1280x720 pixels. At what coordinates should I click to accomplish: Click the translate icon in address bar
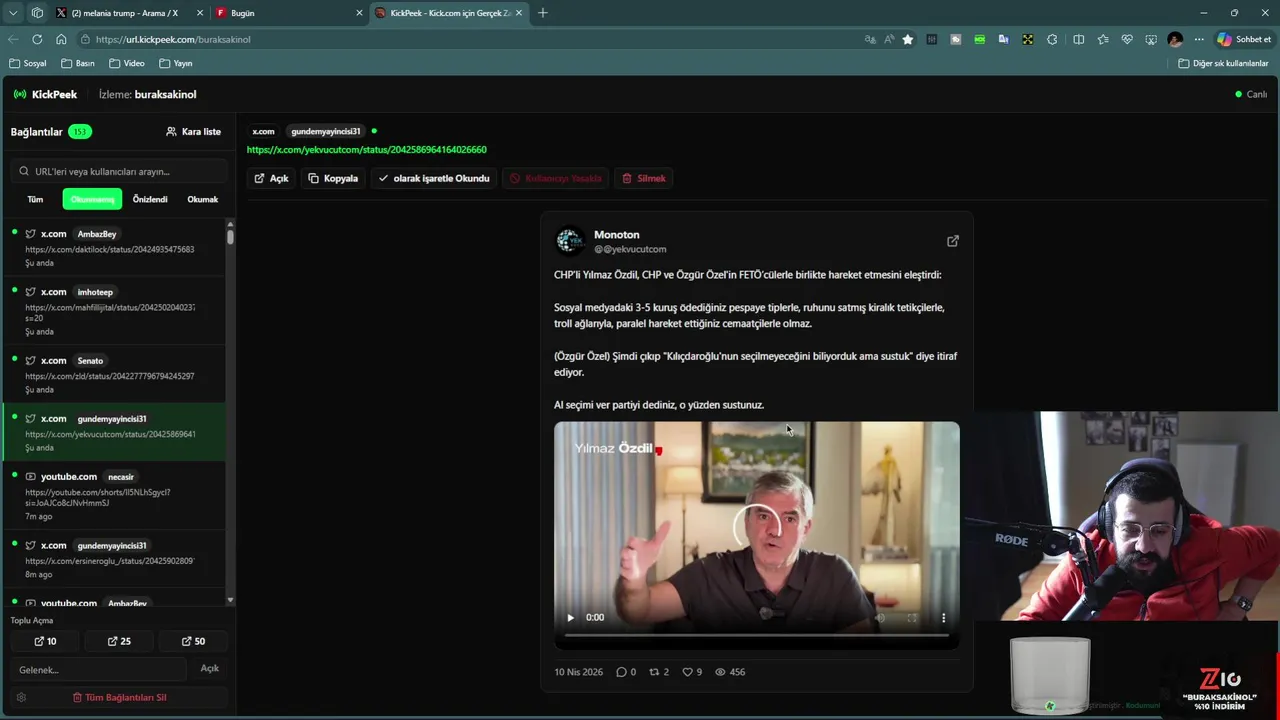coord(870,39)
